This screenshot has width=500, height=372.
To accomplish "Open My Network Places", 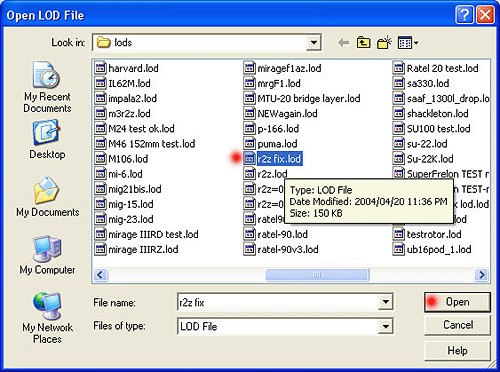I will 47,318.
